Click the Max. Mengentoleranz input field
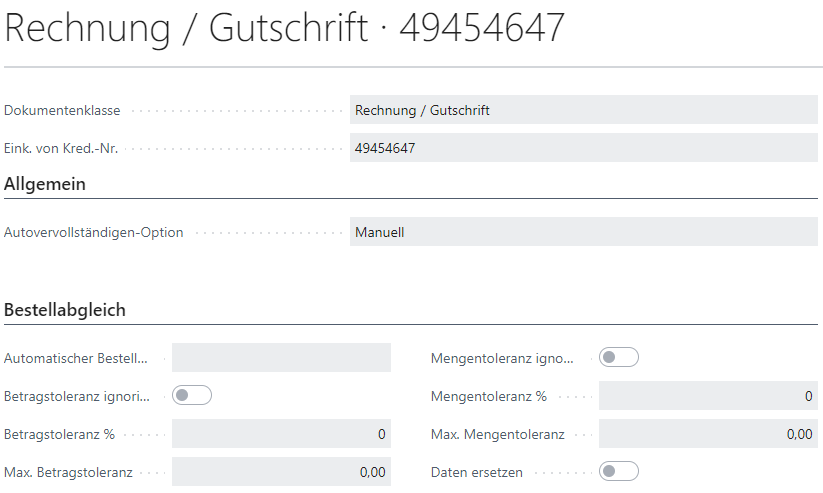 tap(708, 434)
